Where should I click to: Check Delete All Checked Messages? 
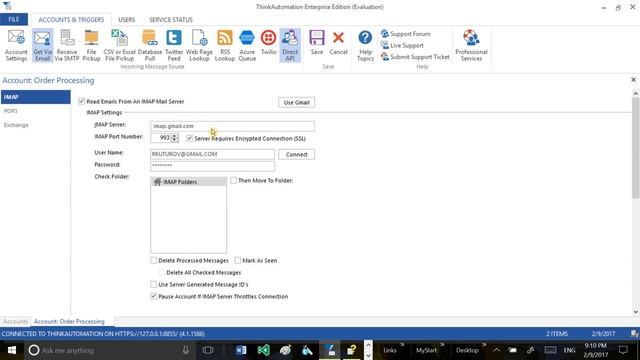pos(162,272)
